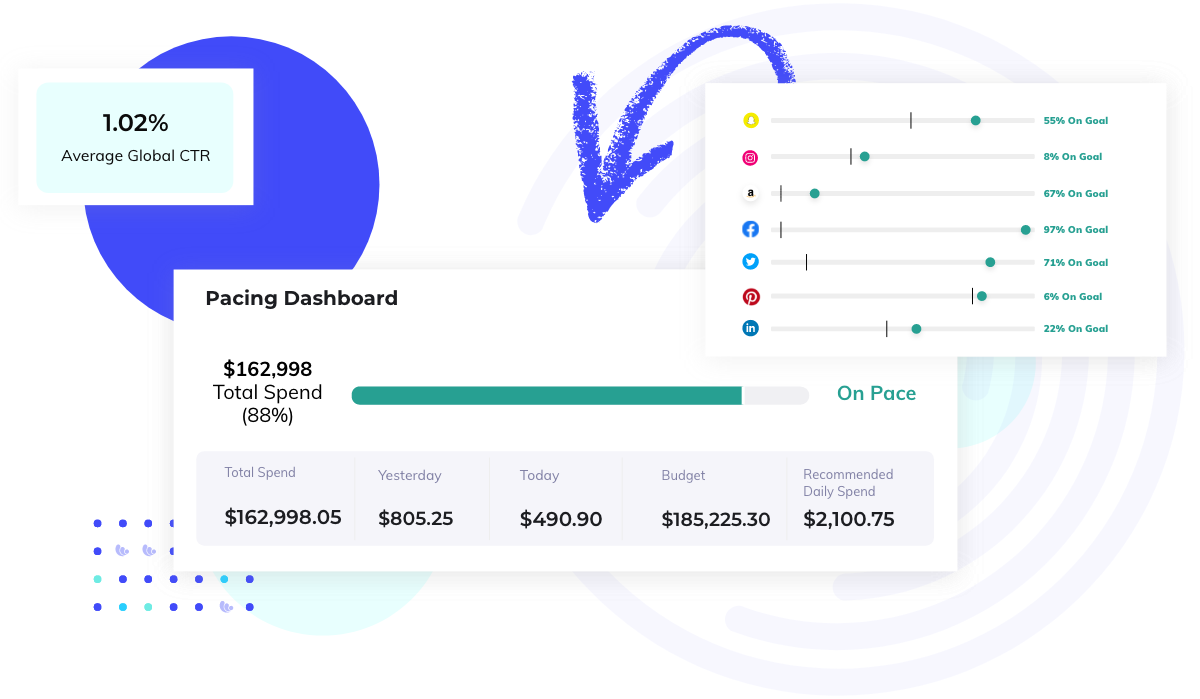Open the Pinterest pacing row
Viewport: 1200px width, 699px height.
coord(750,296)
